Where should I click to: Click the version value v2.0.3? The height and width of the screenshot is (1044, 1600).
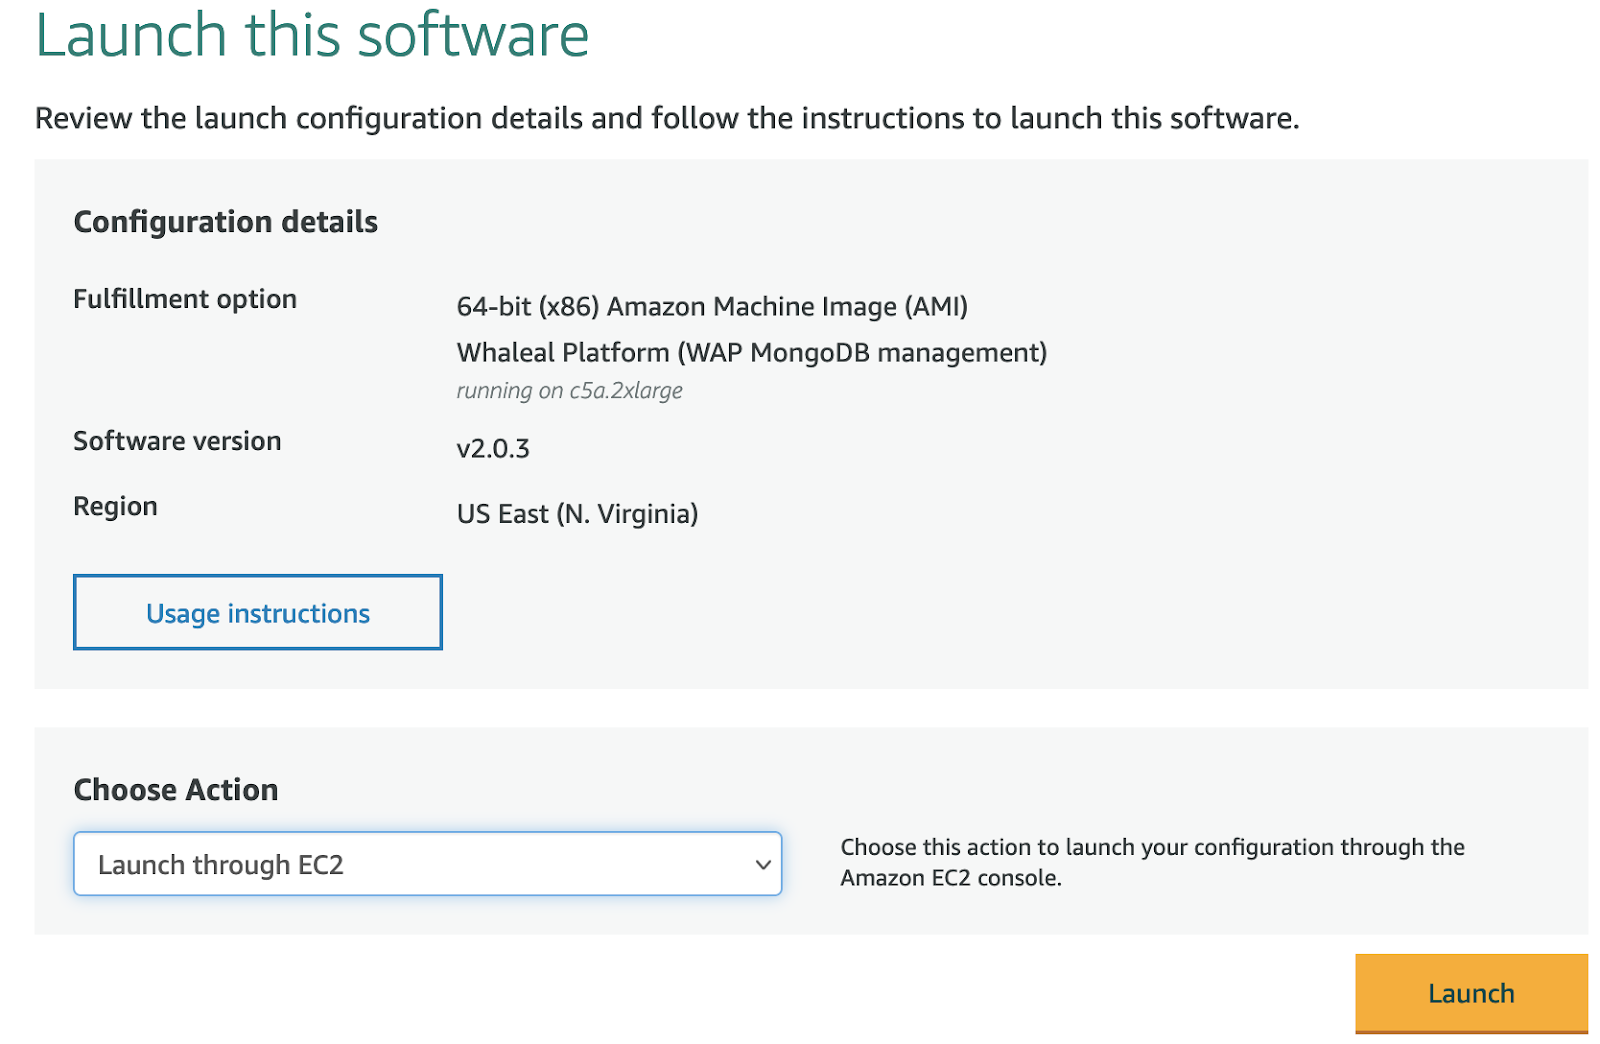(492, 448)
